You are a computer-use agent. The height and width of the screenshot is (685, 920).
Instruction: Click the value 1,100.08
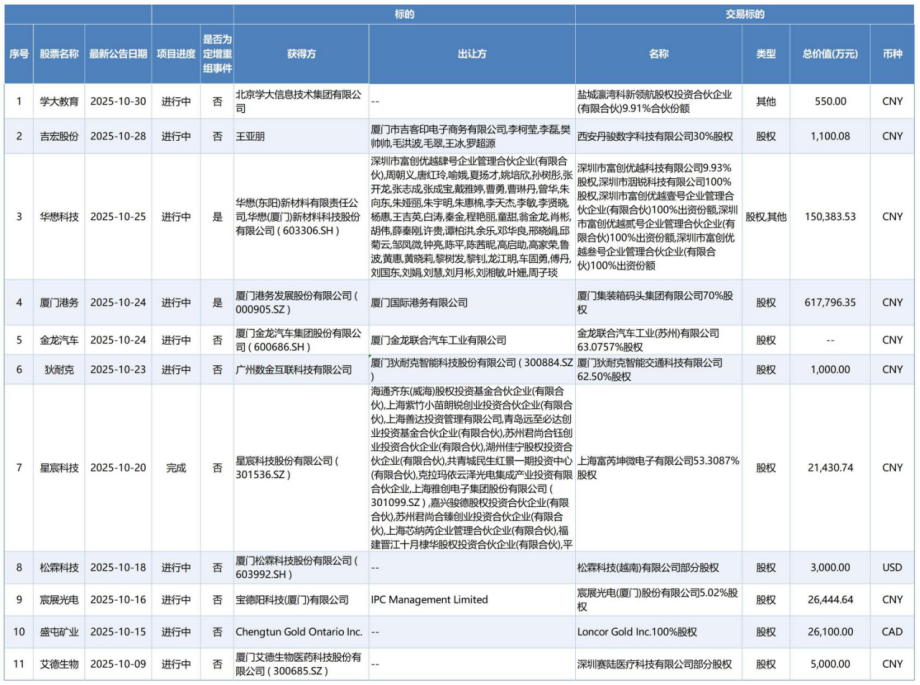pyautogui.click(x=830, y=136)
